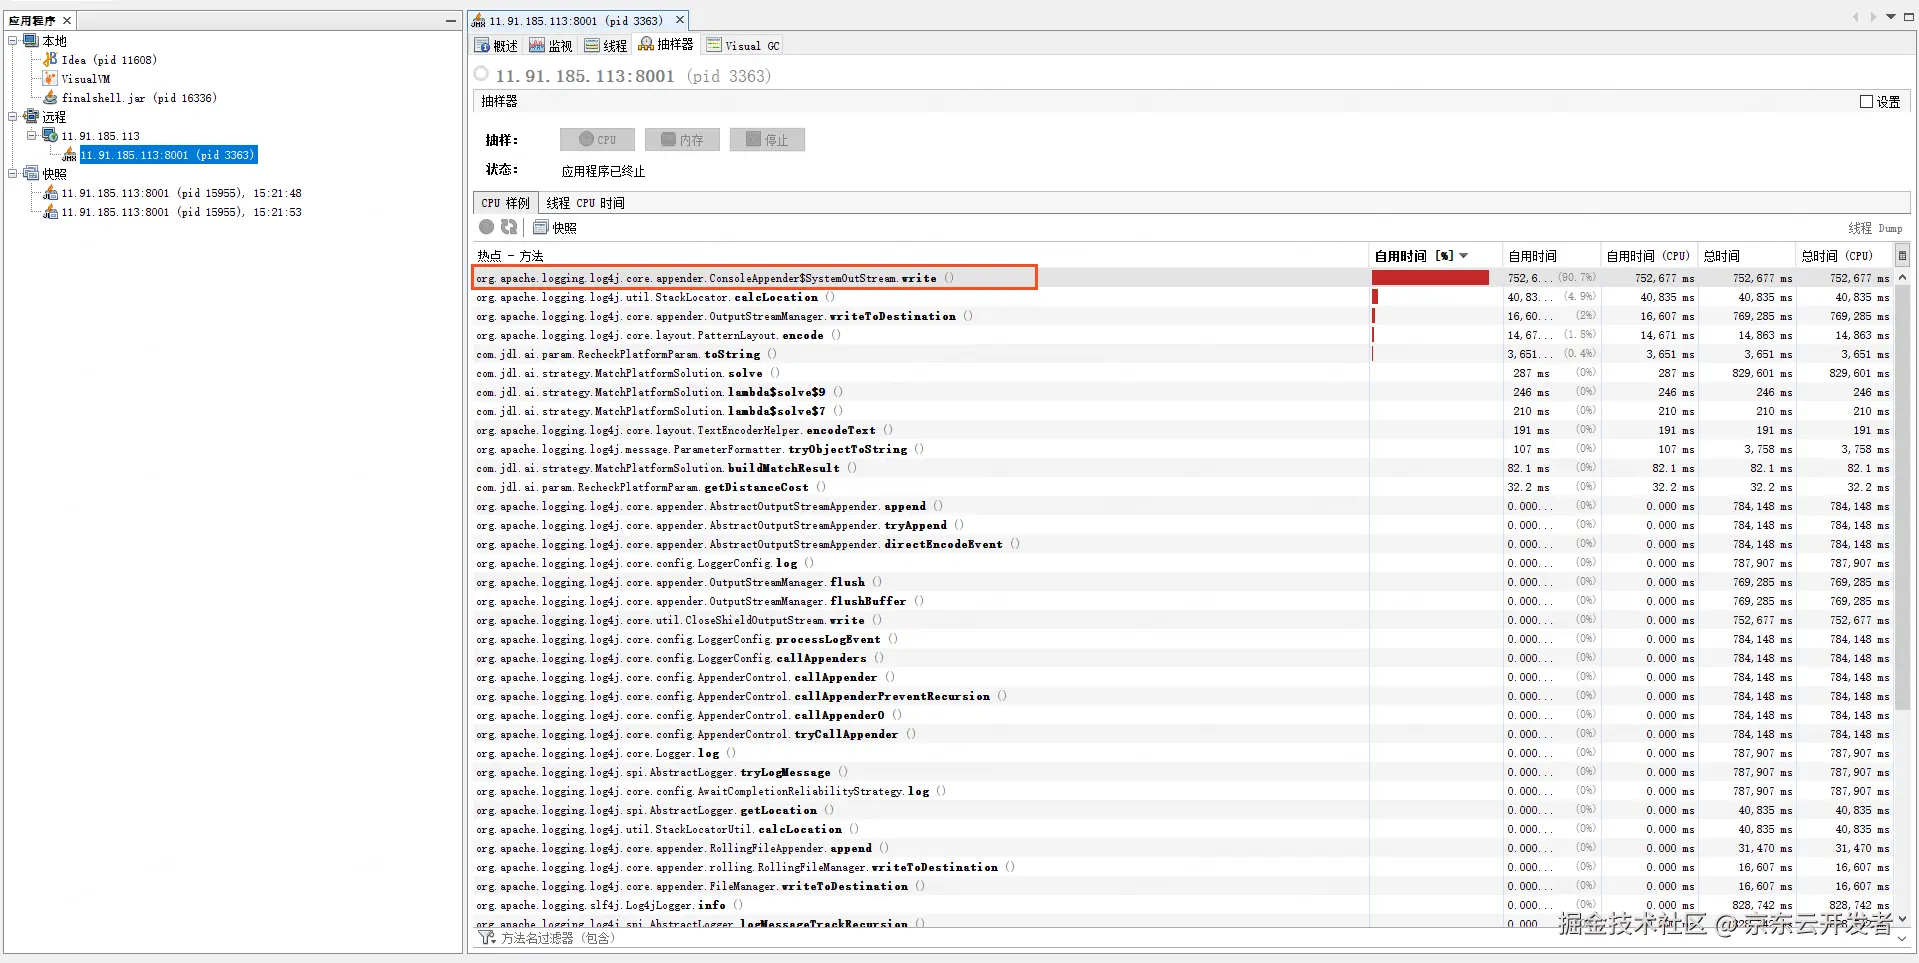The height and width of the screenshot is (963, 1919).
Task: Select the ConsoleAppender$SystemOutStream.write row
Action: point(1183,278)
